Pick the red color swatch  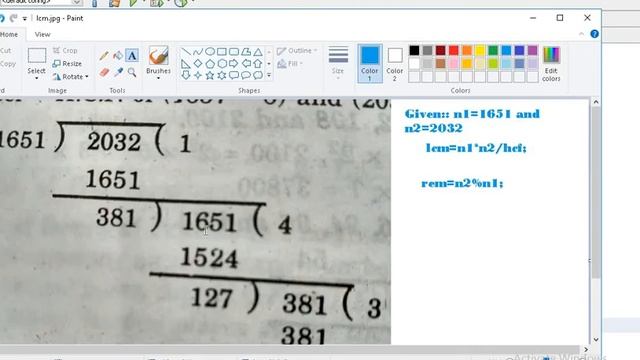pos(453,50)
